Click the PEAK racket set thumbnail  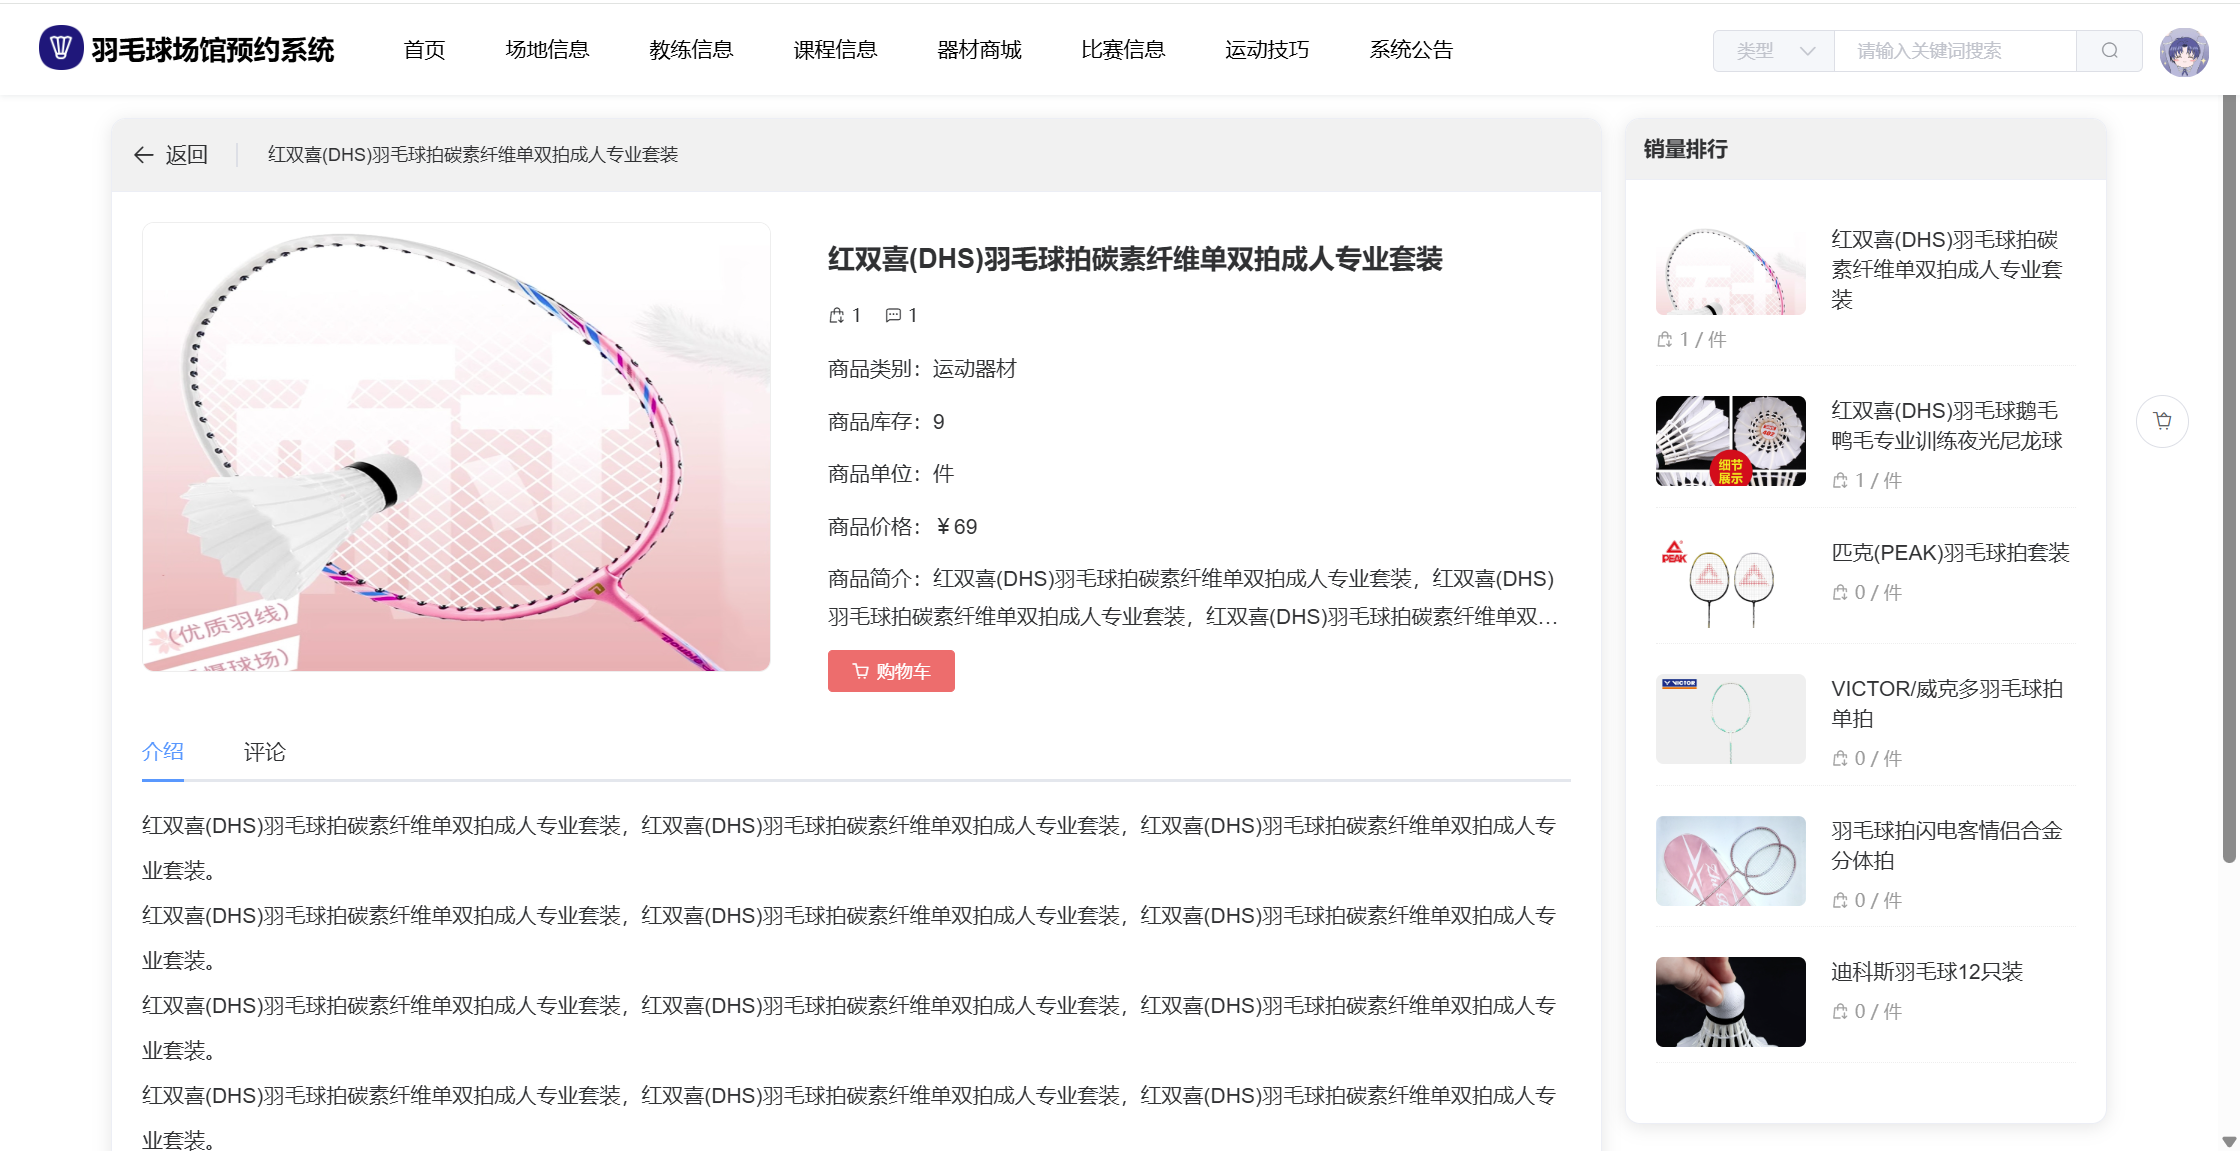1730,580
